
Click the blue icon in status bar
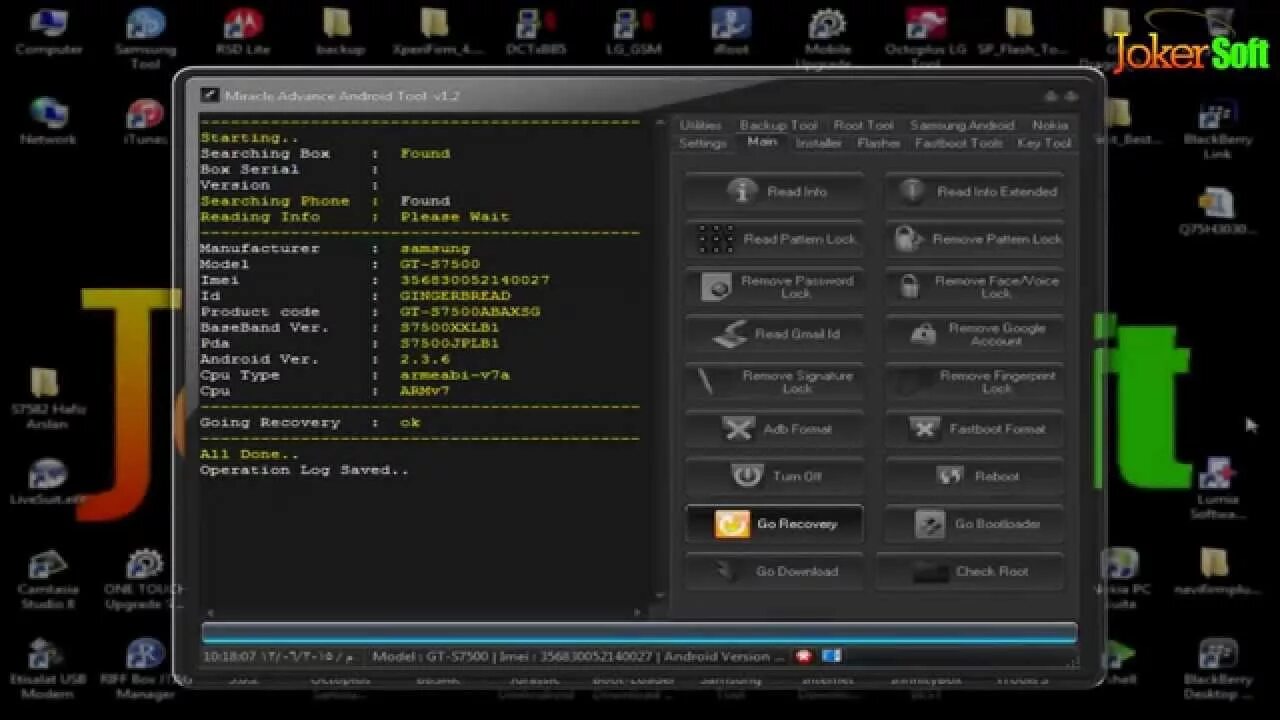point(832,656)
